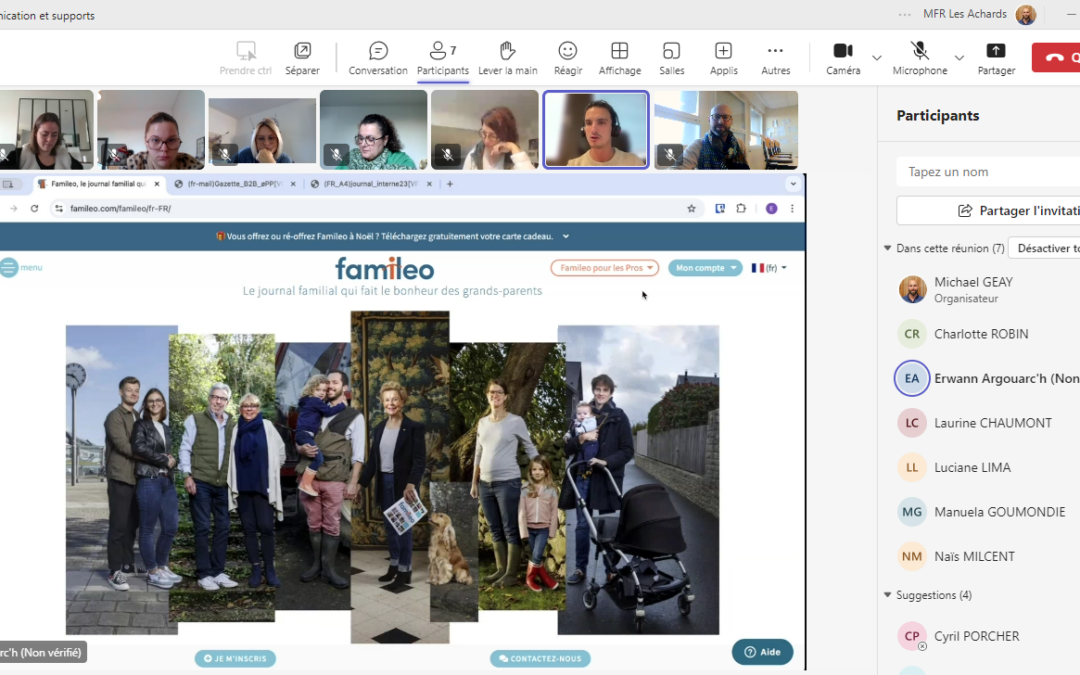Hang up with the red leave button
This screenshot has width=1080, height=675.
point(1056,58)
